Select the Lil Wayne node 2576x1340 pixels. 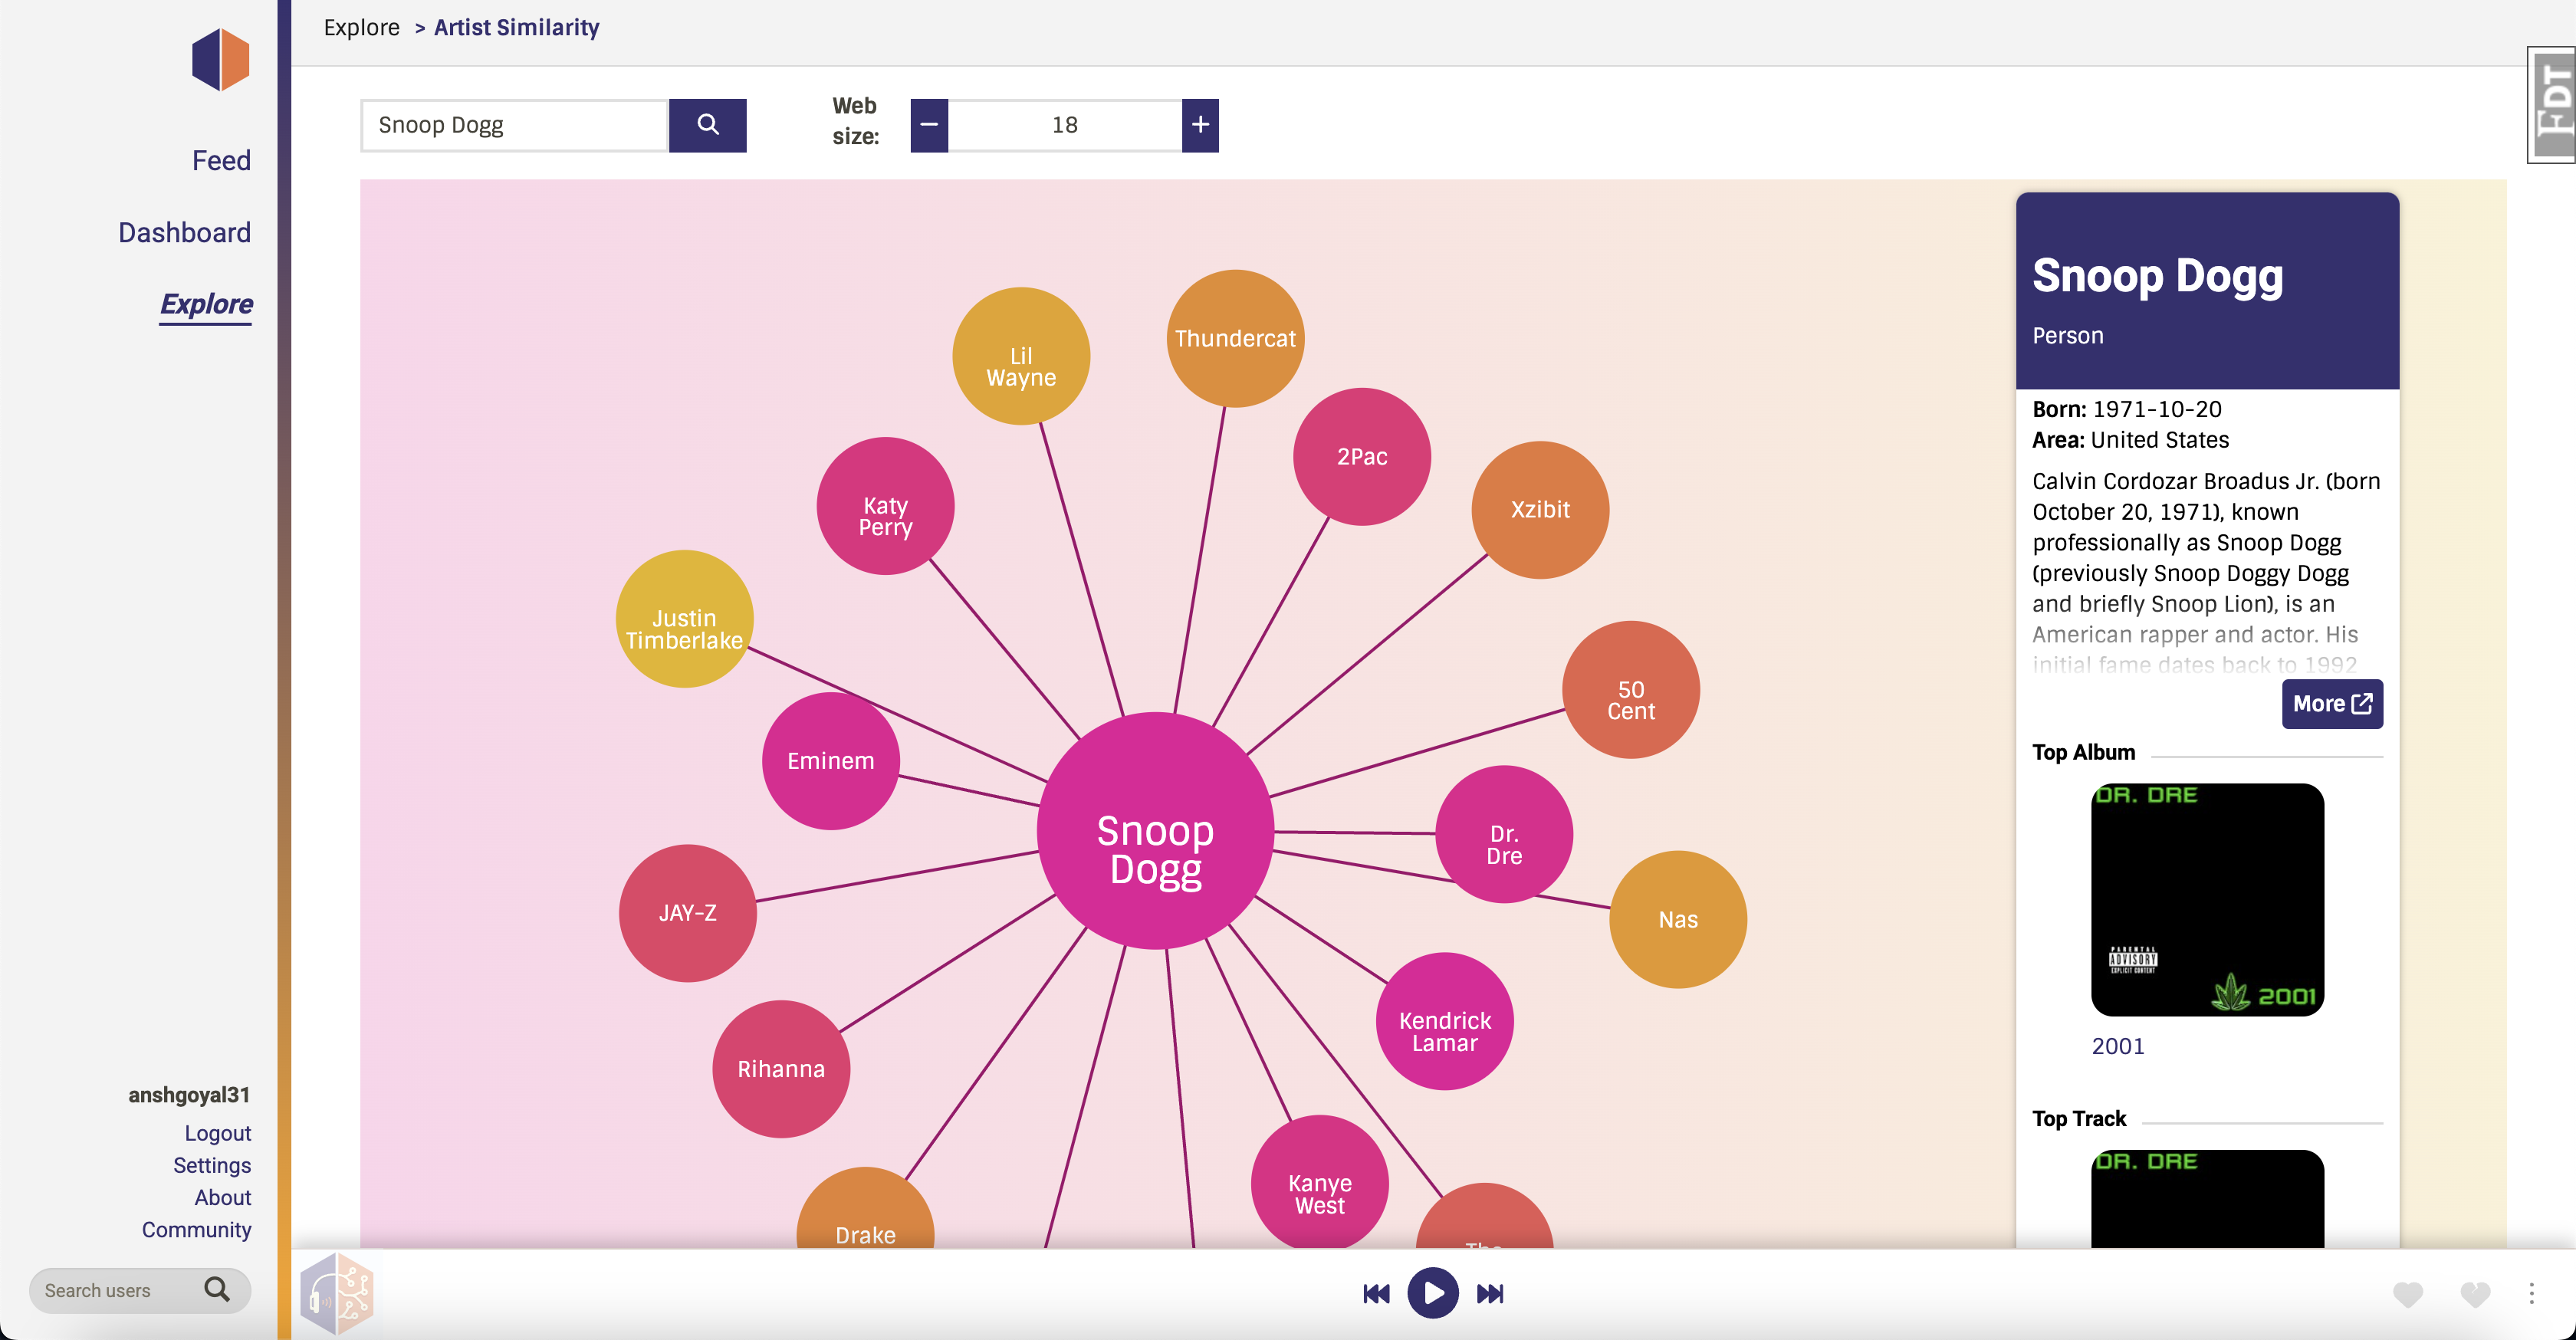point(1020,356)
